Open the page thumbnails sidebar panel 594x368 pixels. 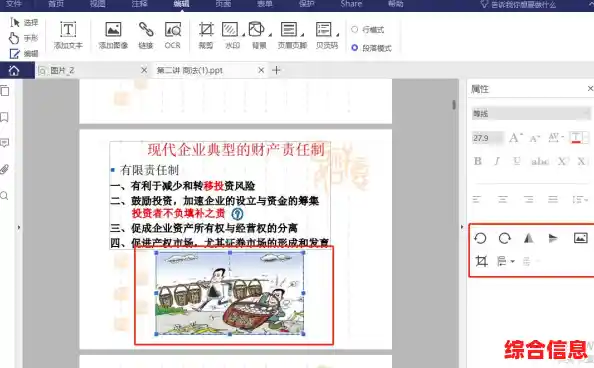click(5, 91)
